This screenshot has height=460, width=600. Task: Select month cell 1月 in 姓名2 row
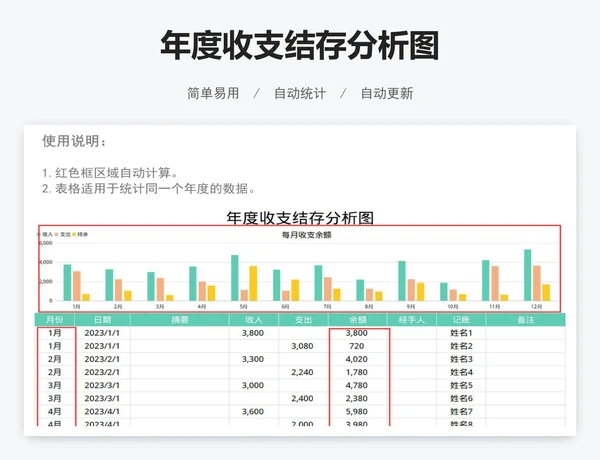tap(55, 346)
